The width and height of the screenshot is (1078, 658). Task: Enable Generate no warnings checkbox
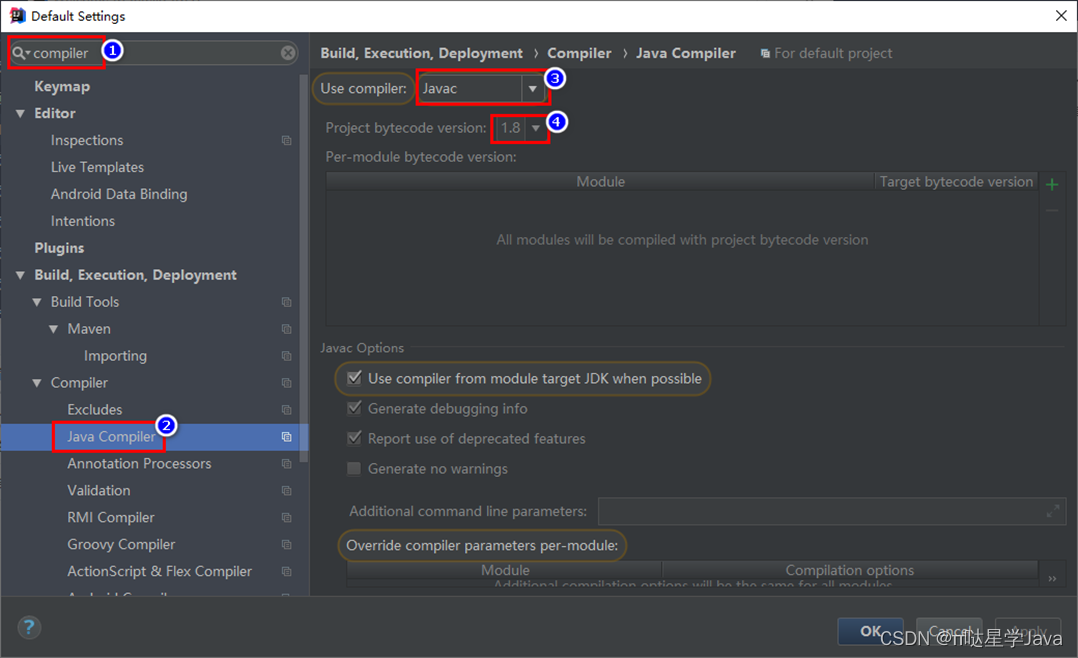point(354,468)
